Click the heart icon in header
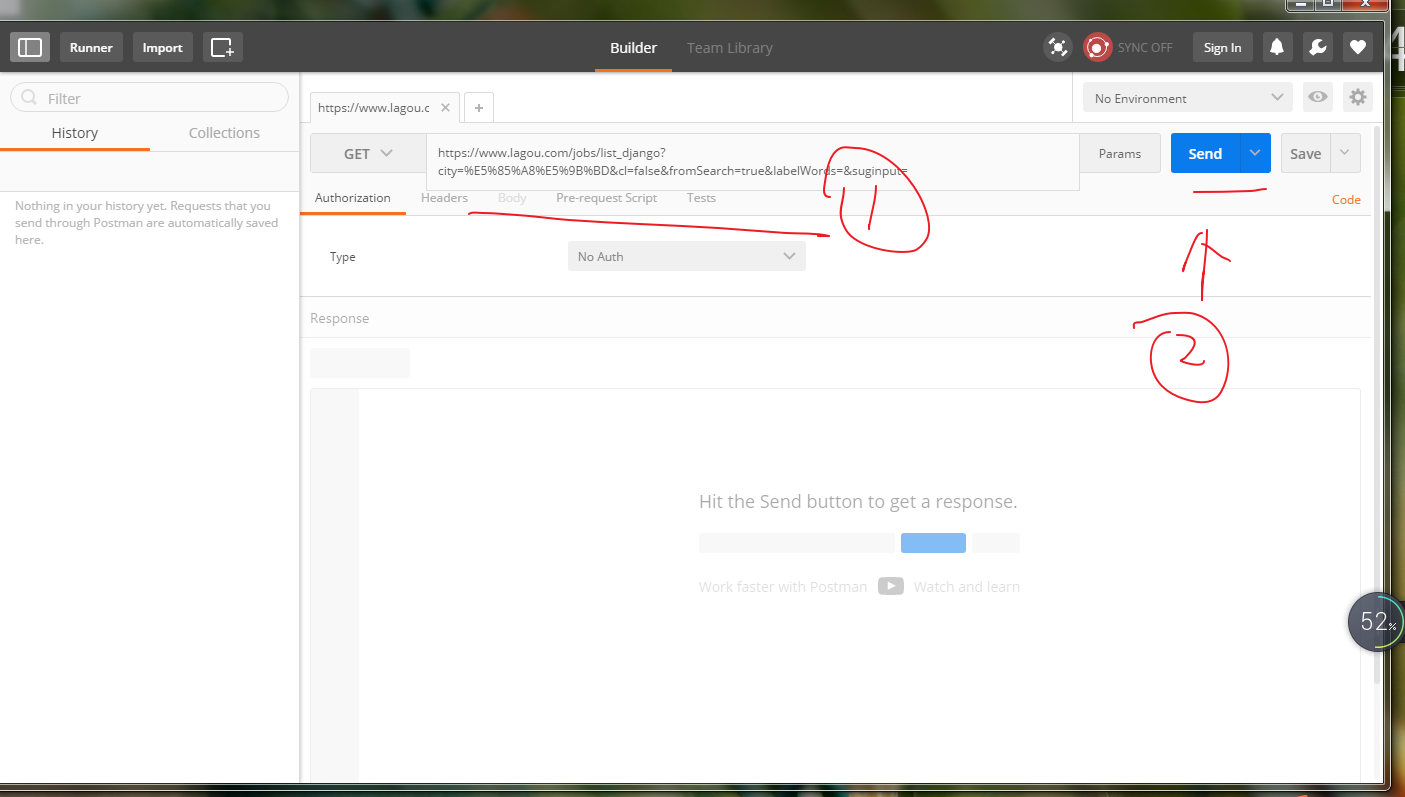The image size is (1405, 797). [x=1357, y=47]
